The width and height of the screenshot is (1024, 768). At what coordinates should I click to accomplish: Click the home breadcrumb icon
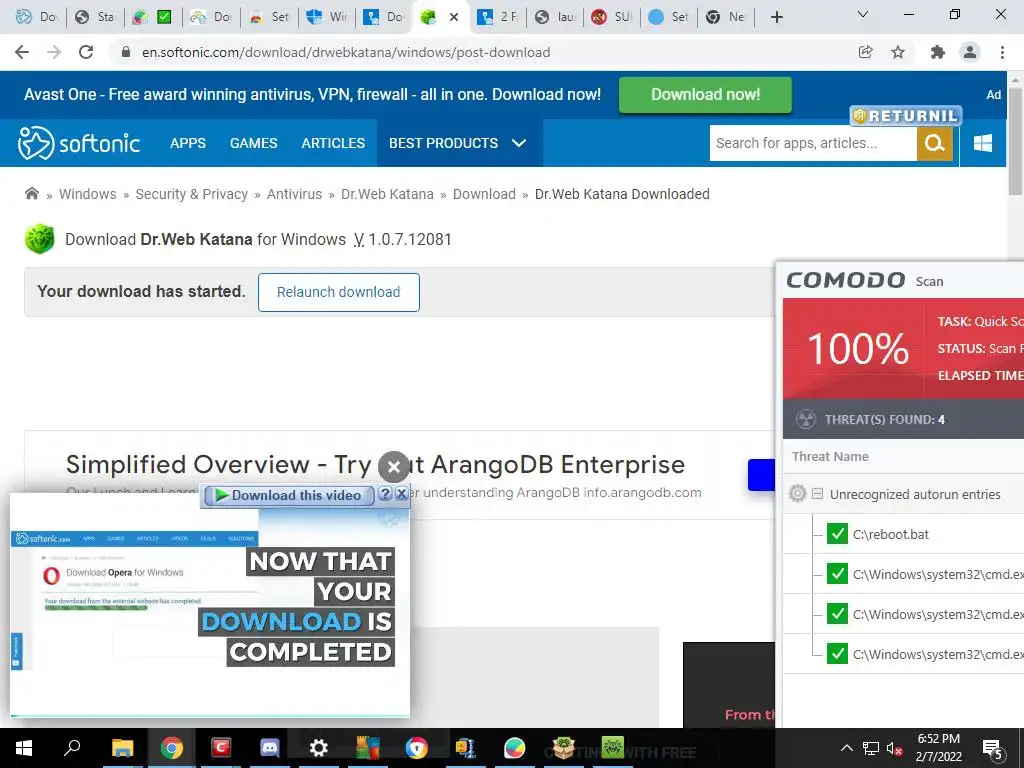tap(31, 193)
